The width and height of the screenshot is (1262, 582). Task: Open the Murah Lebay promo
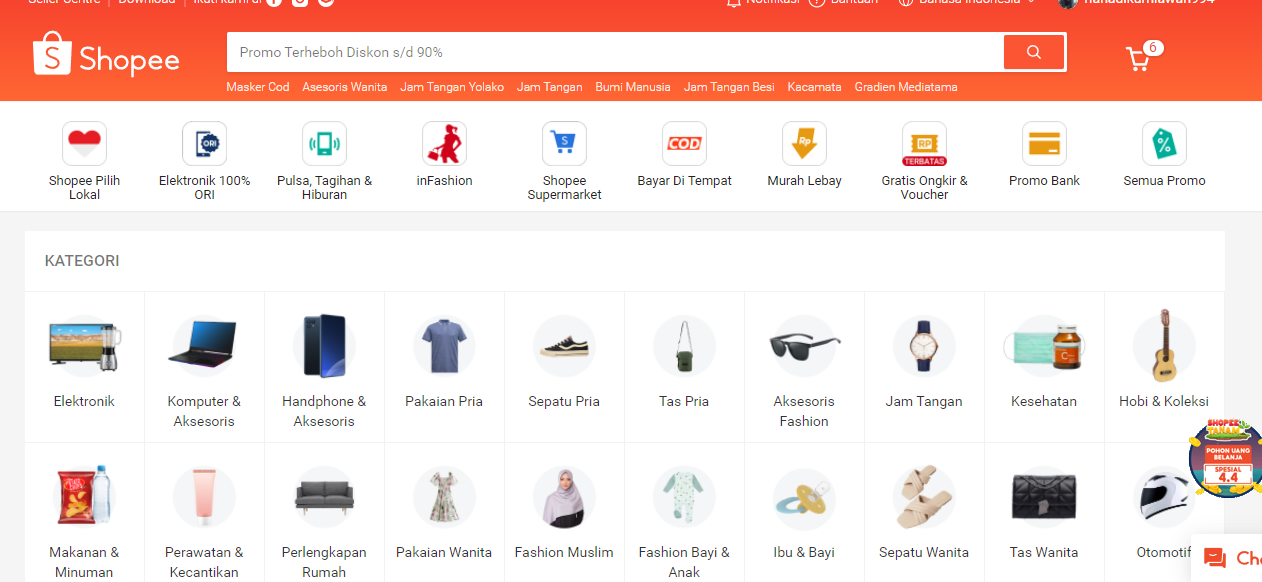[805, 155]
